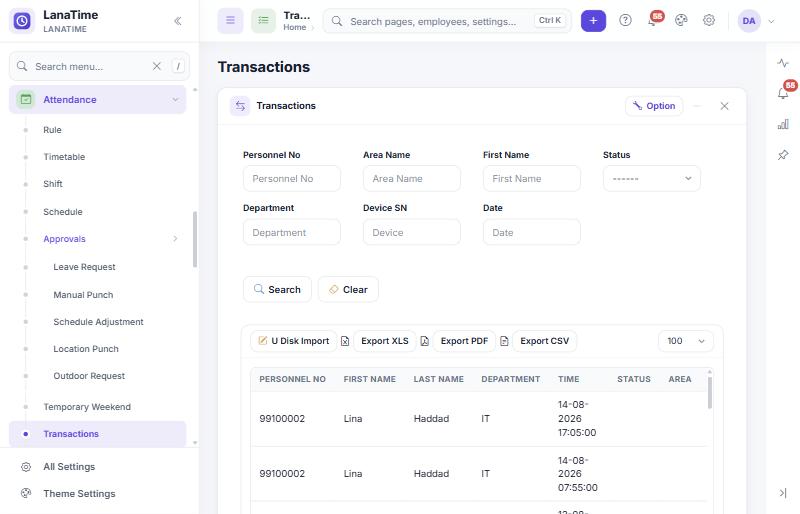Open the settings gear in top bar
Viewport: 800px width, 514px height.
point(709,20)
